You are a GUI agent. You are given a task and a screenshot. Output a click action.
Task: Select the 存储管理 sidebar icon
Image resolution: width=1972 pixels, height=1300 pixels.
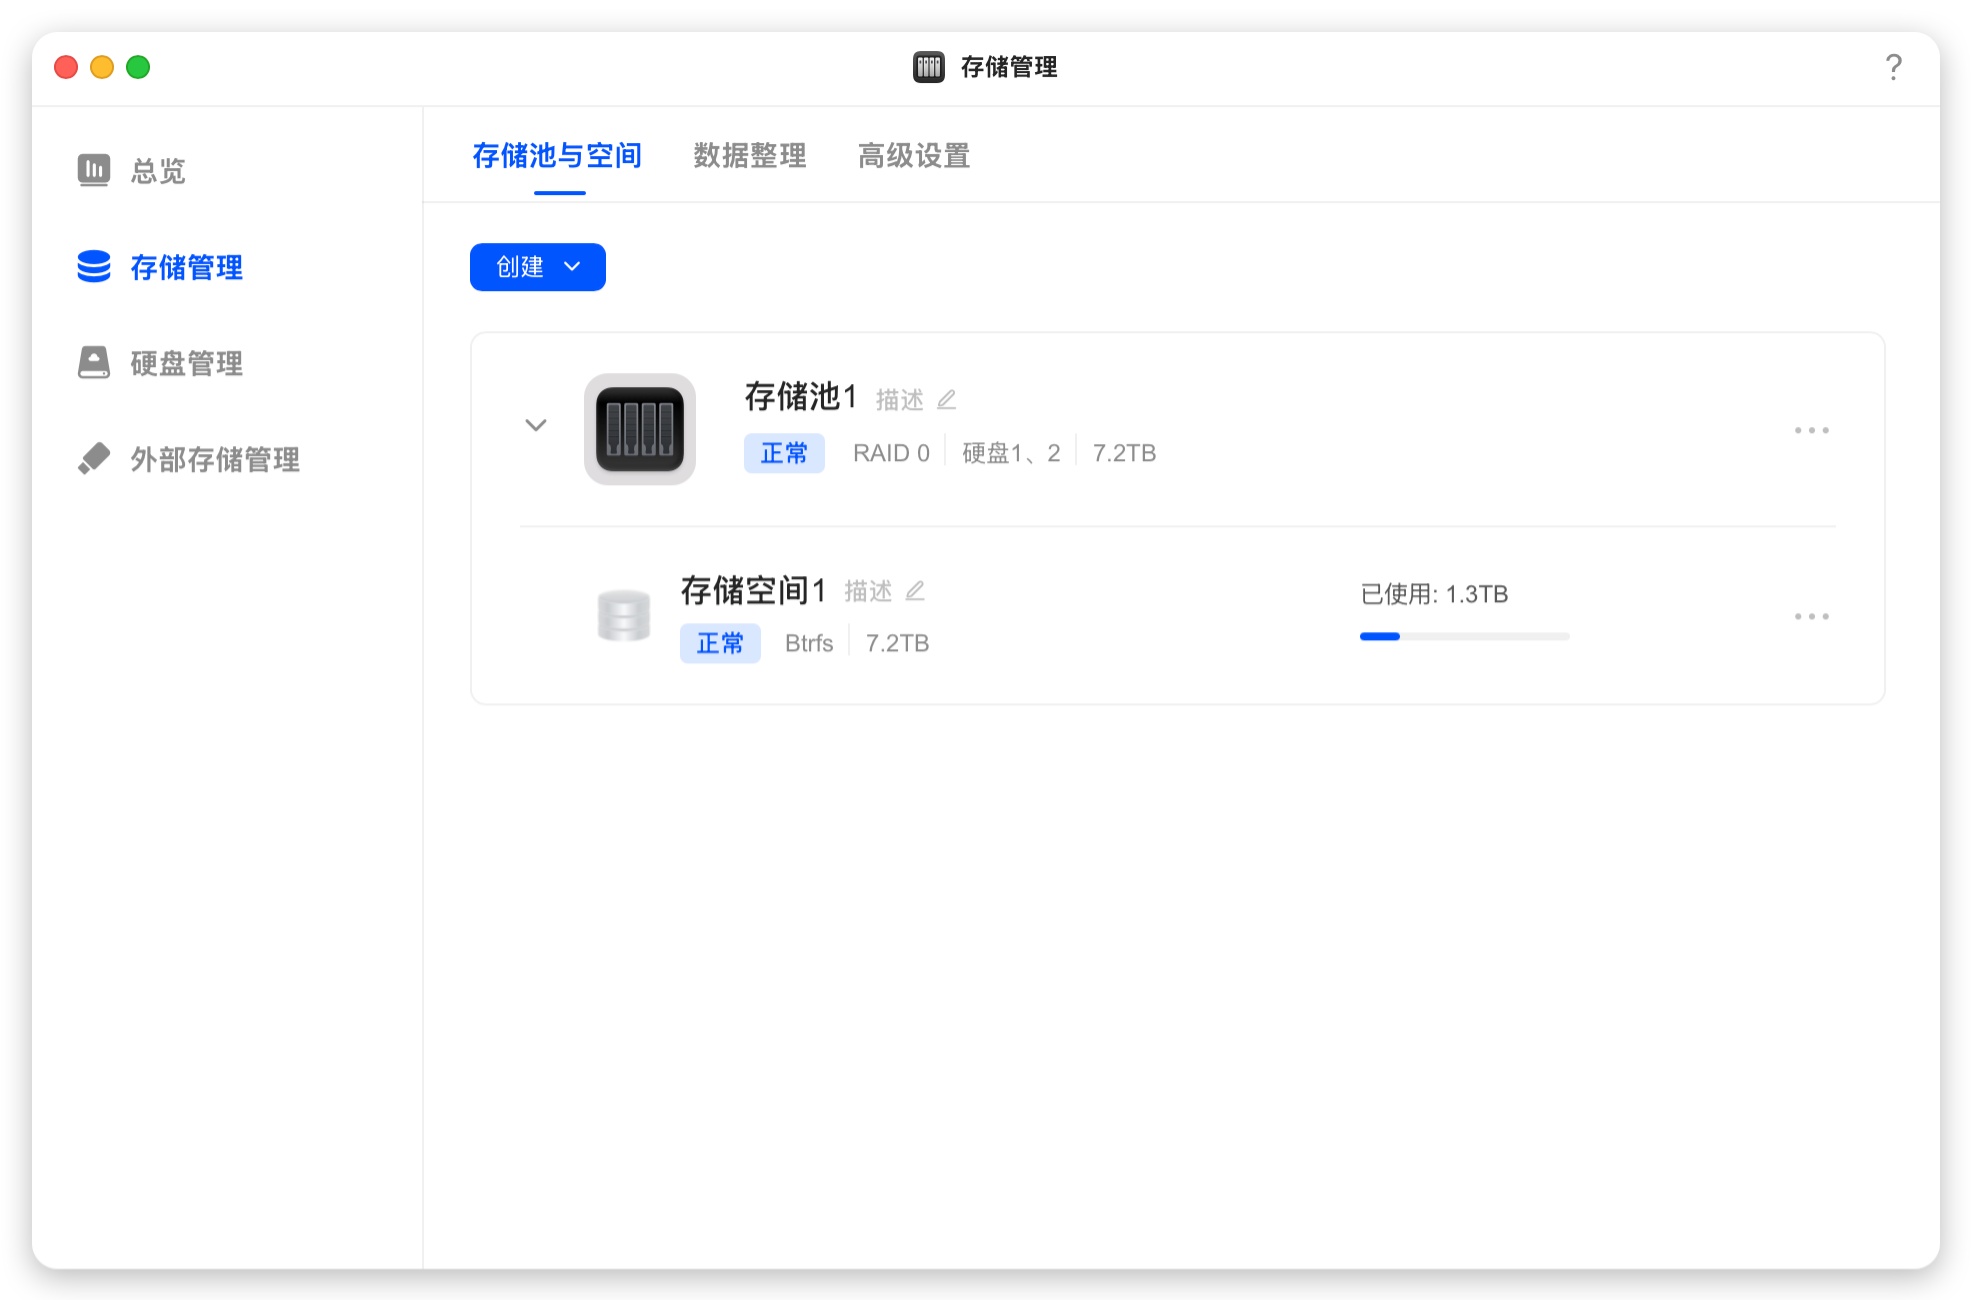pyautogui.click(x=94, y=266)
